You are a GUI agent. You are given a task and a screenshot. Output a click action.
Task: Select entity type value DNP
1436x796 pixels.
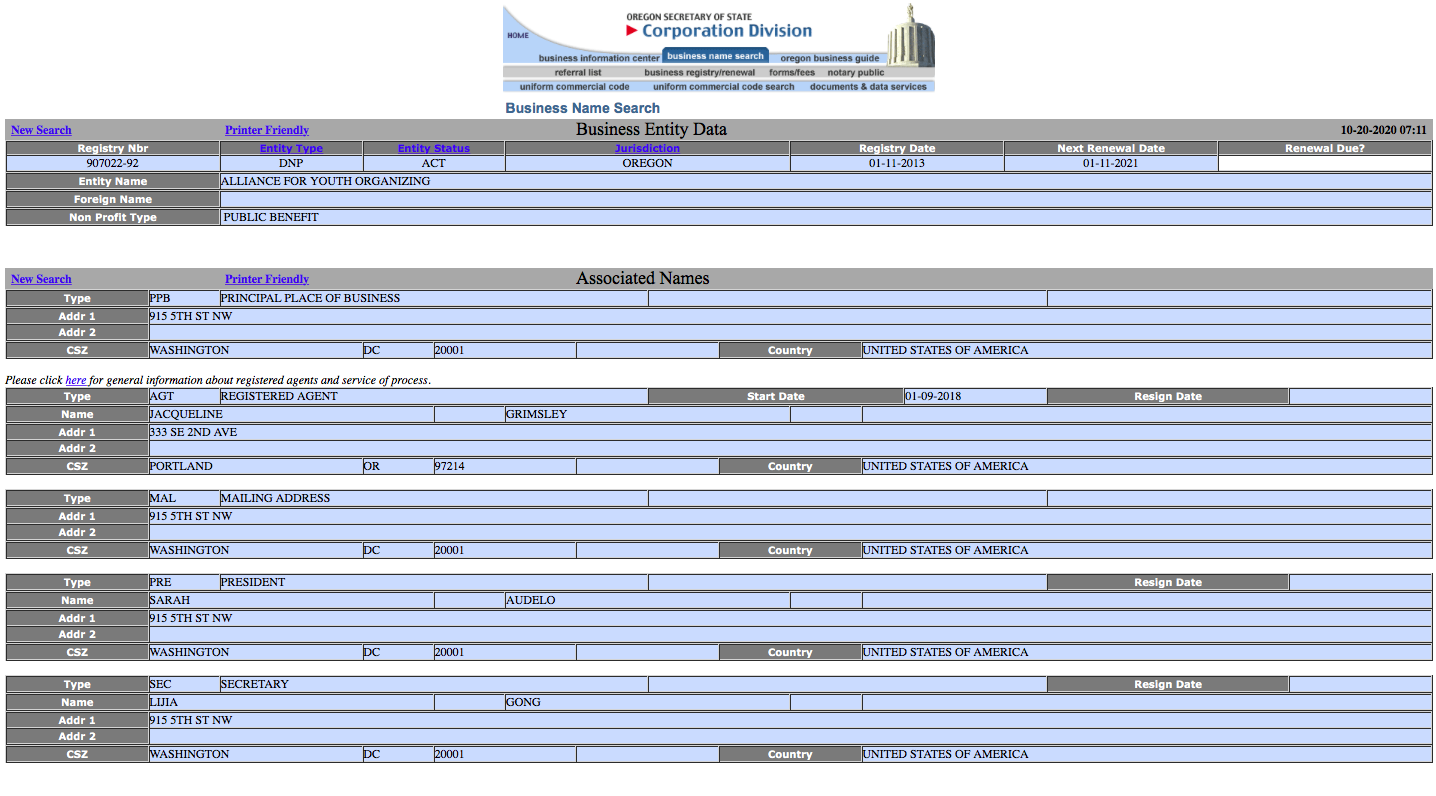(291, 163)
